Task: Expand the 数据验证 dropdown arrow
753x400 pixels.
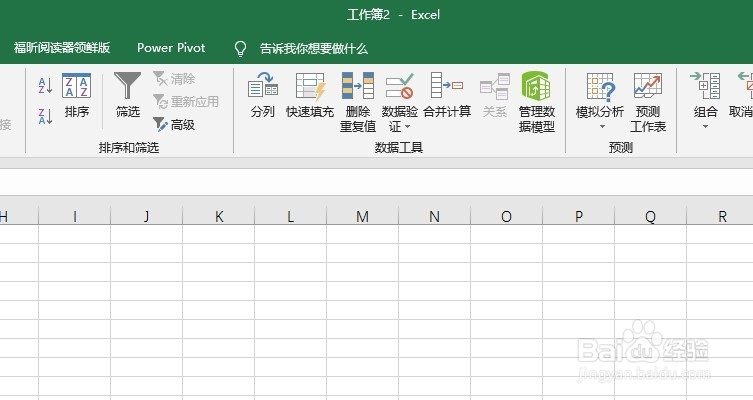Action: (408, 127)
